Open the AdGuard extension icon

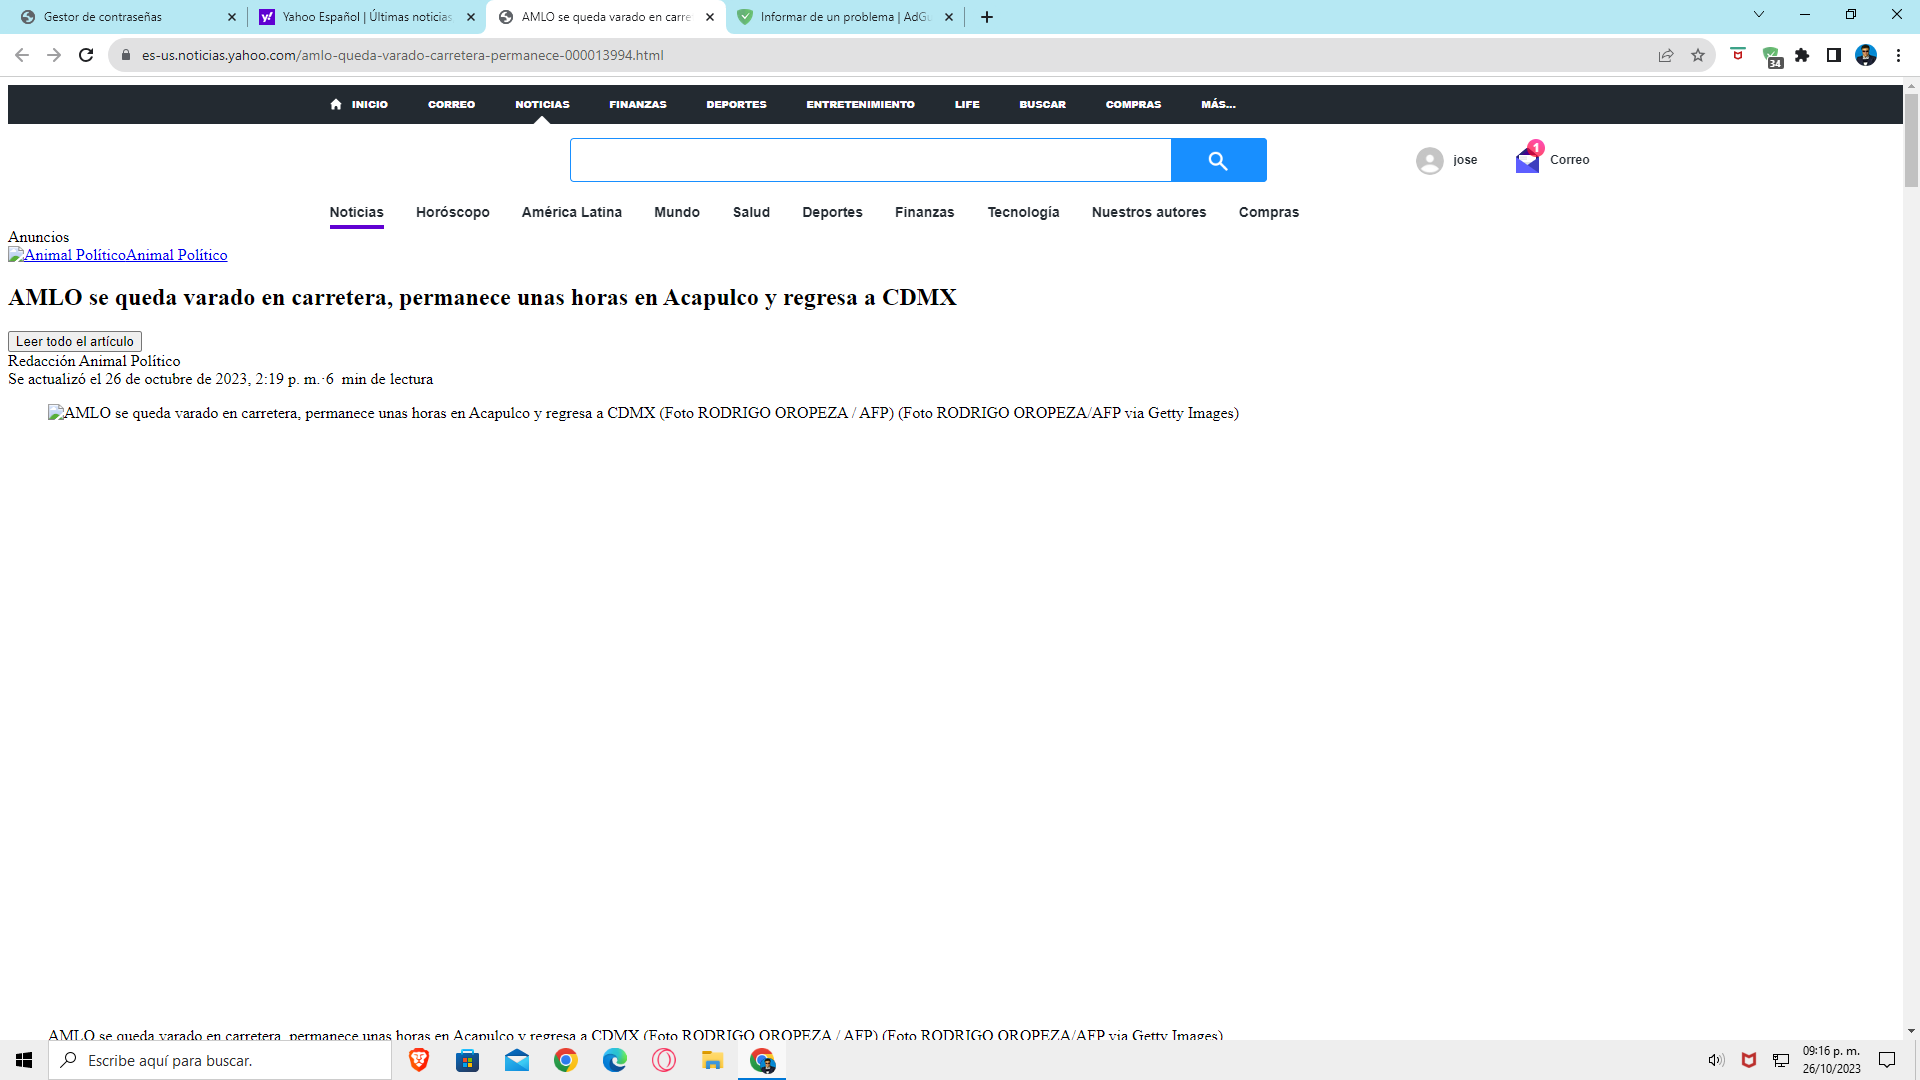[1774, 55]
